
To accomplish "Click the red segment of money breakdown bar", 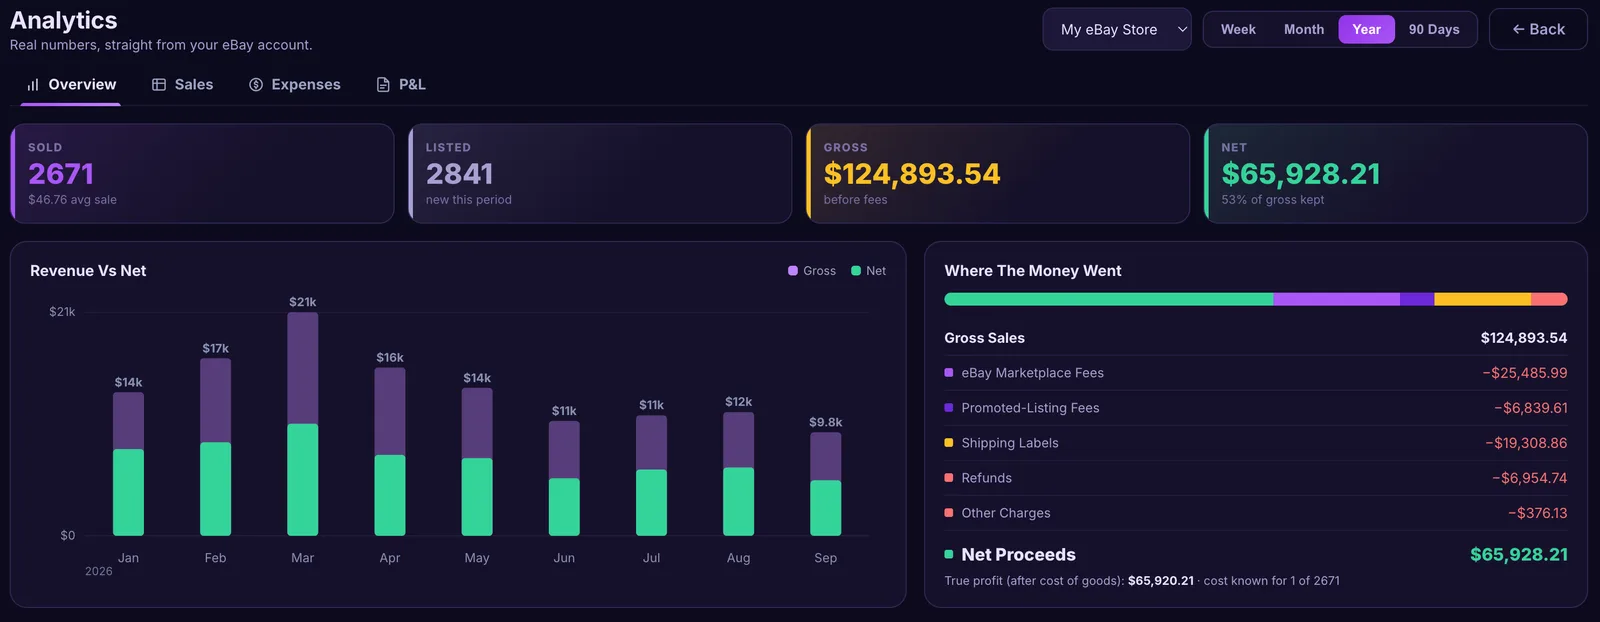I will [1549, 299].
